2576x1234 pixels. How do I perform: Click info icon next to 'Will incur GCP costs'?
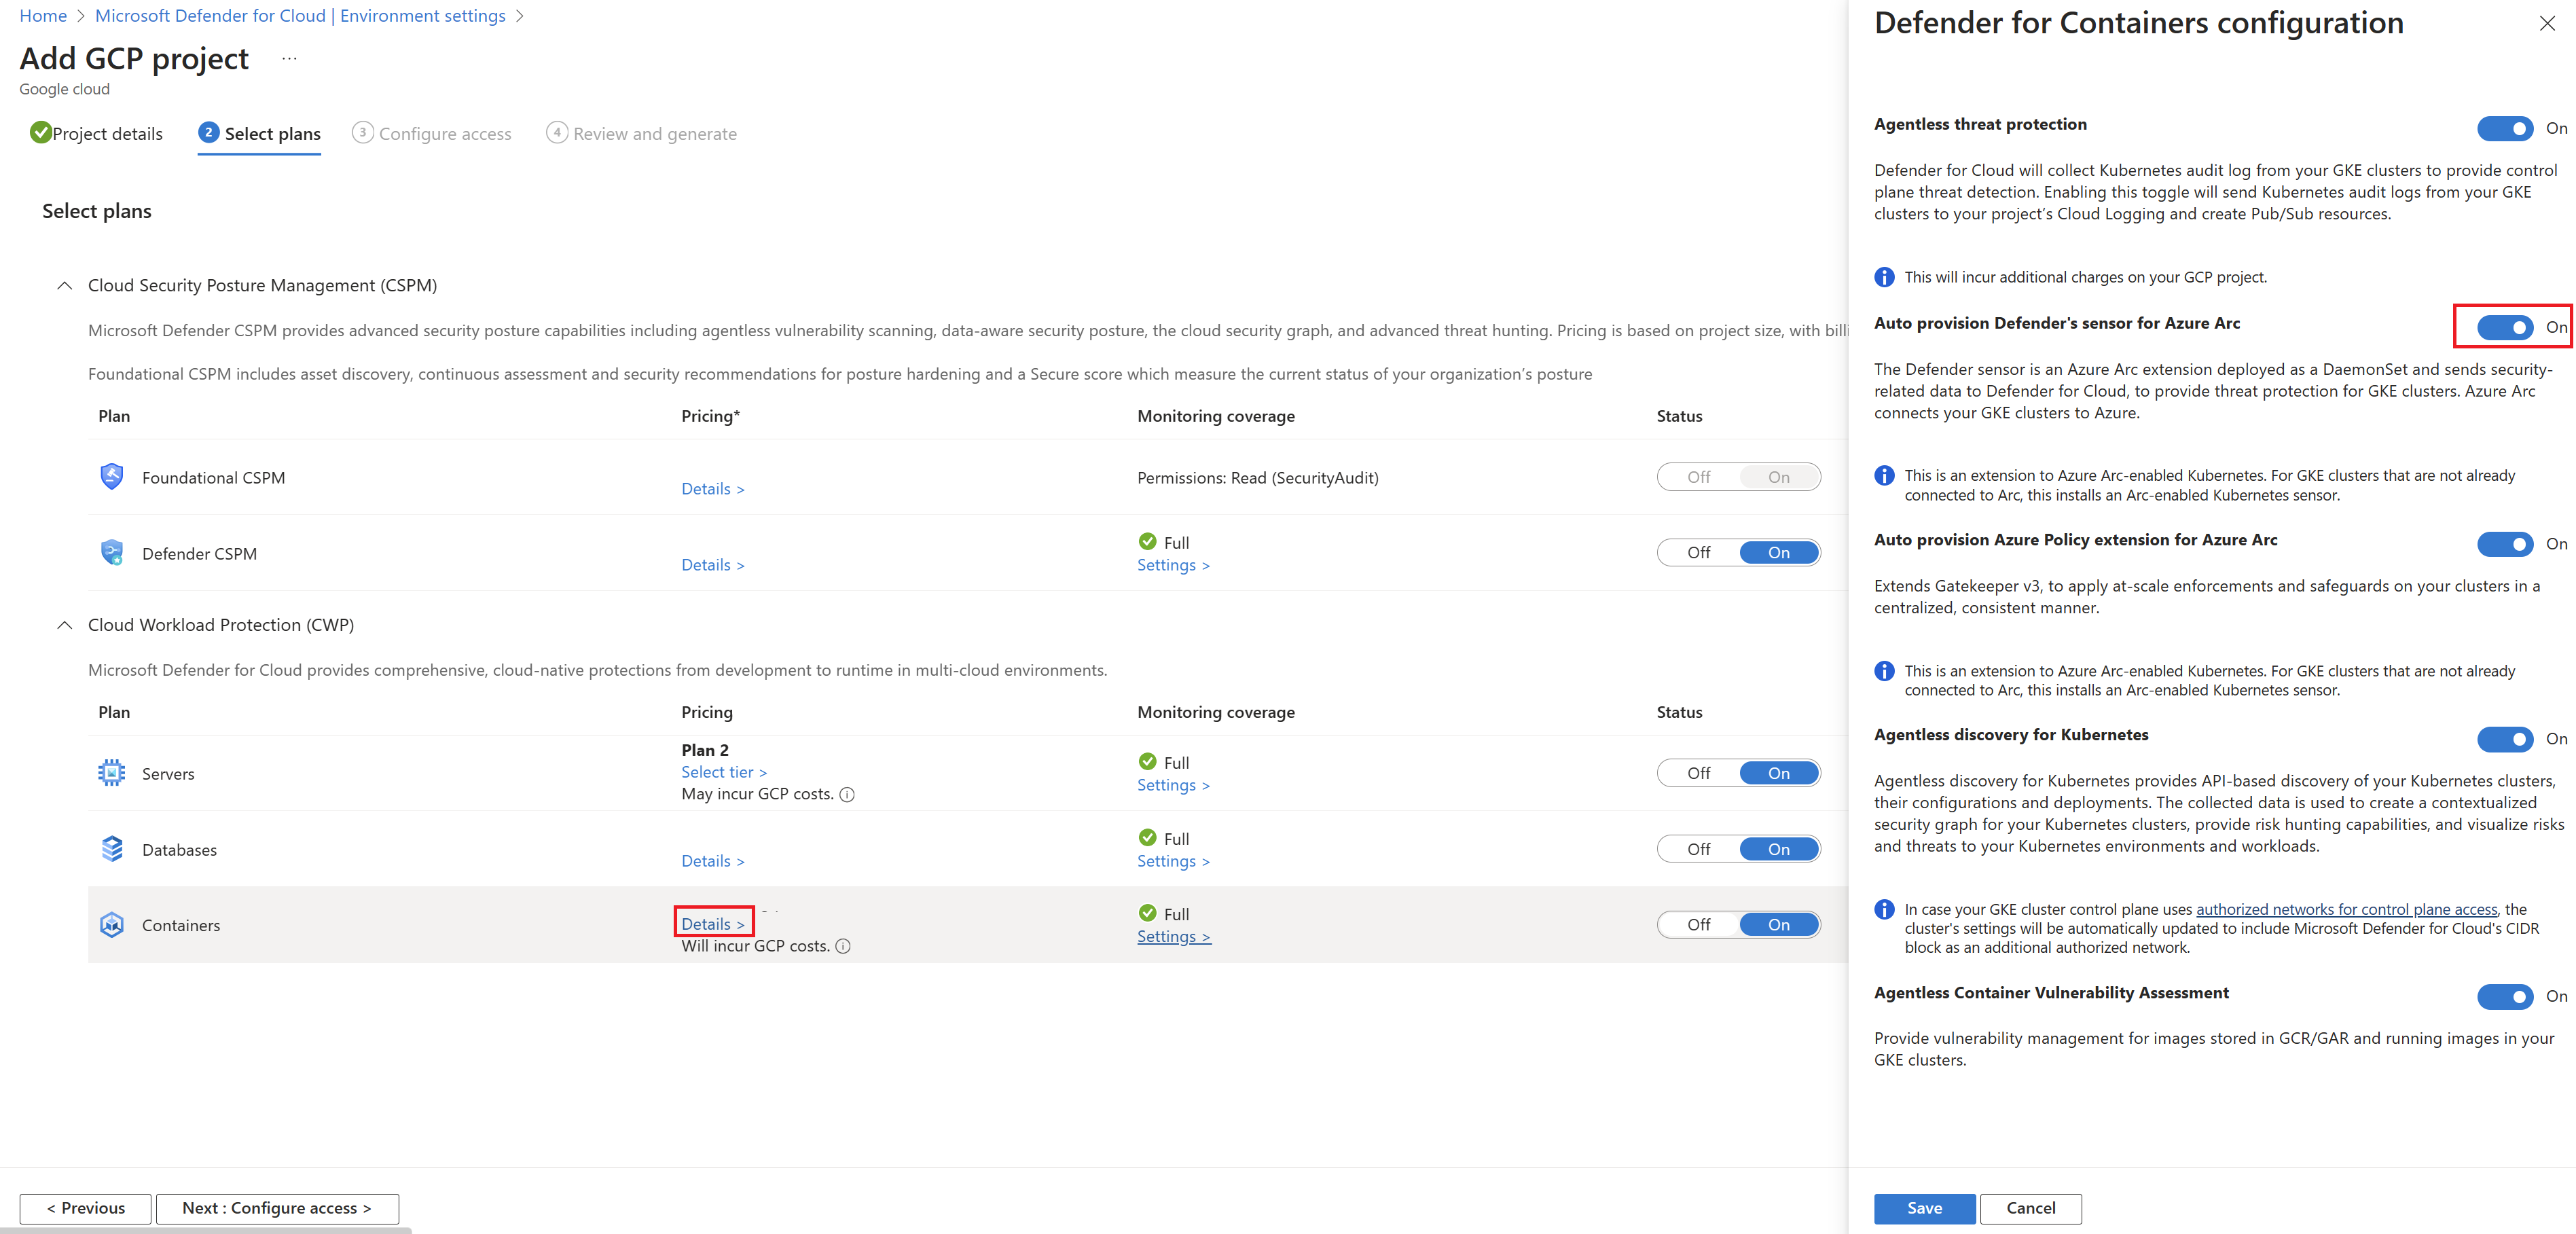843,946
